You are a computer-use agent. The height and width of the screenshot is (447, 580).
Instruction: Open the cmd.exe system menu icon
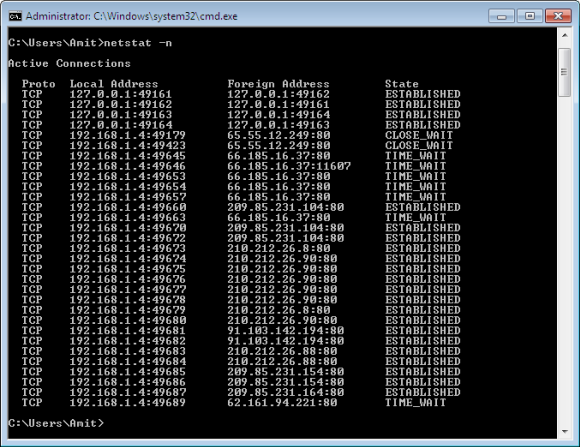pos(15,16)
